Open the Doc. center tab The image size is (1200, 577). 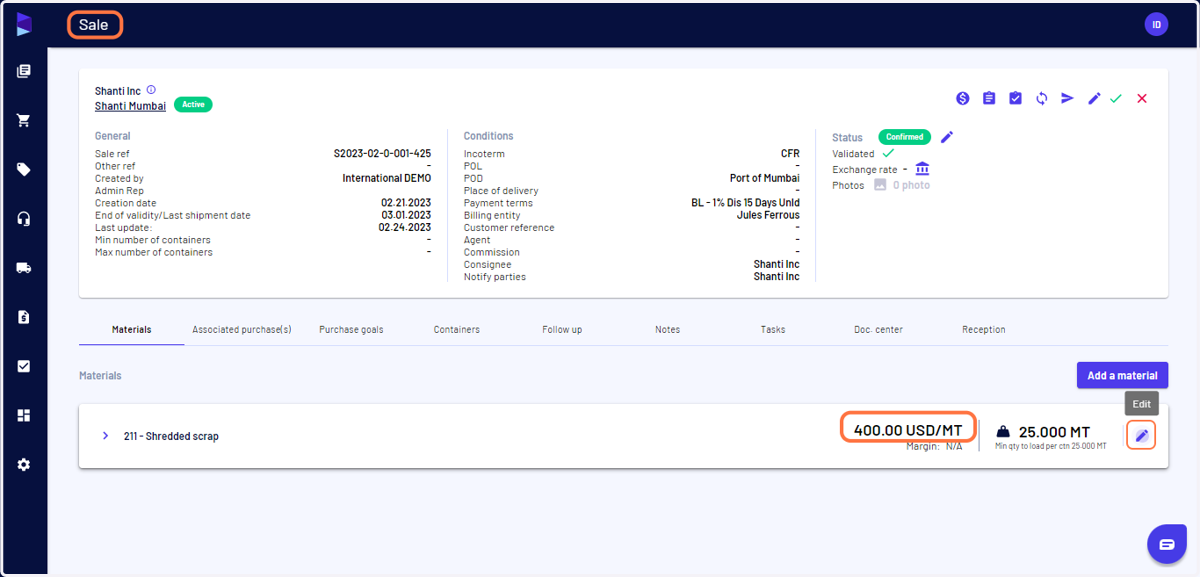[x=879, y=329]
